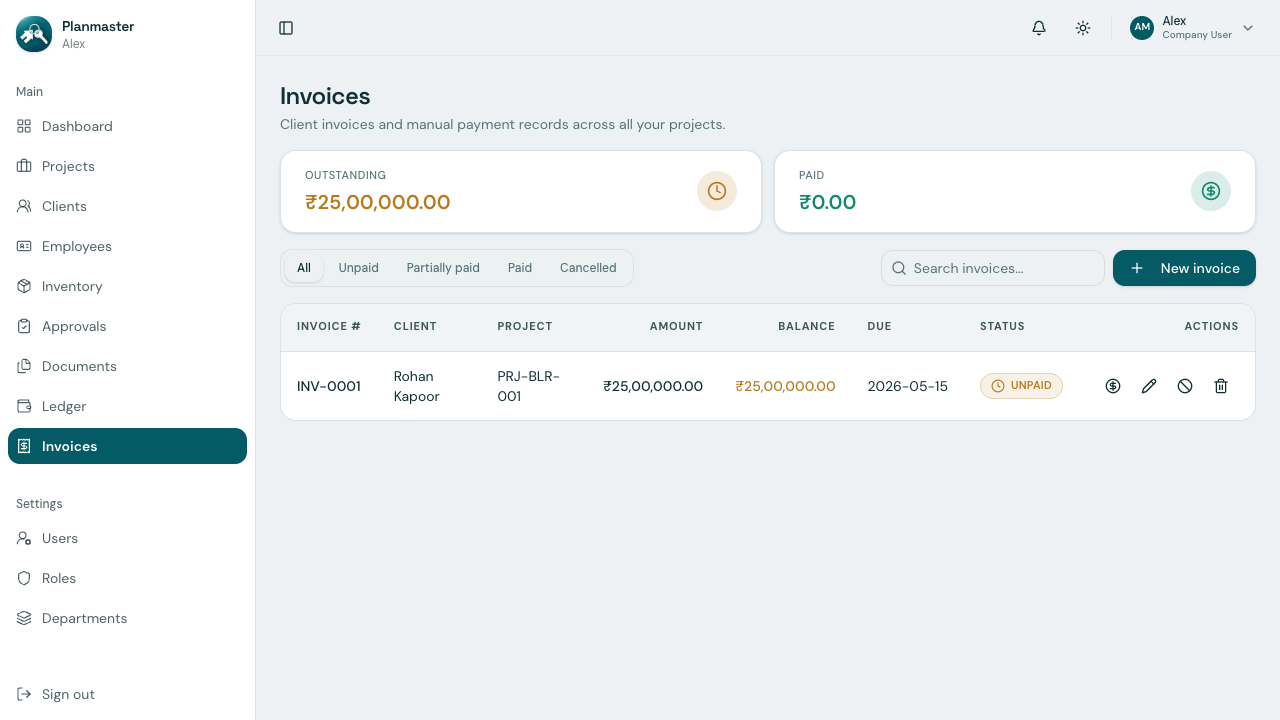View Approvals page

(x=127, y=326)
